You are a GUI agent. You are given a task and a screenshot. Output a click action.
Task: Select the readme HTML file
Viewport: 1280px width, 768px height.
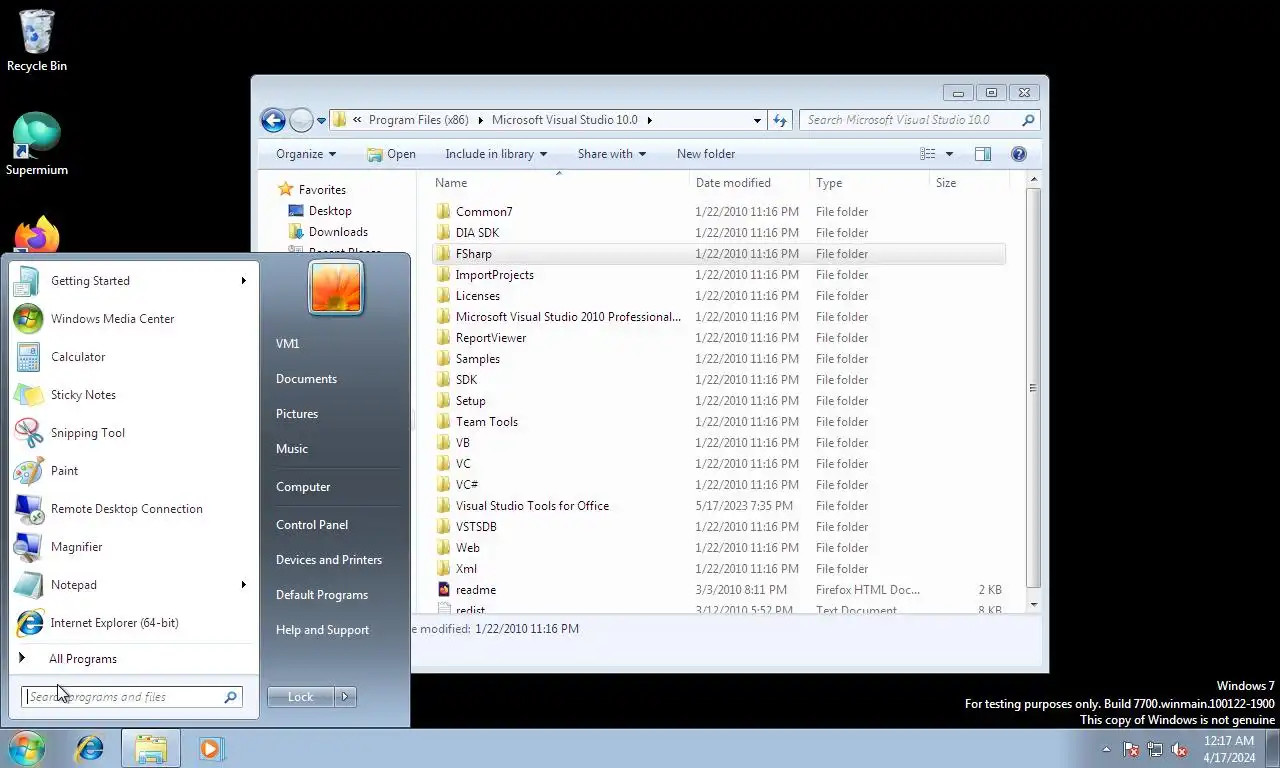click(476, 590)
